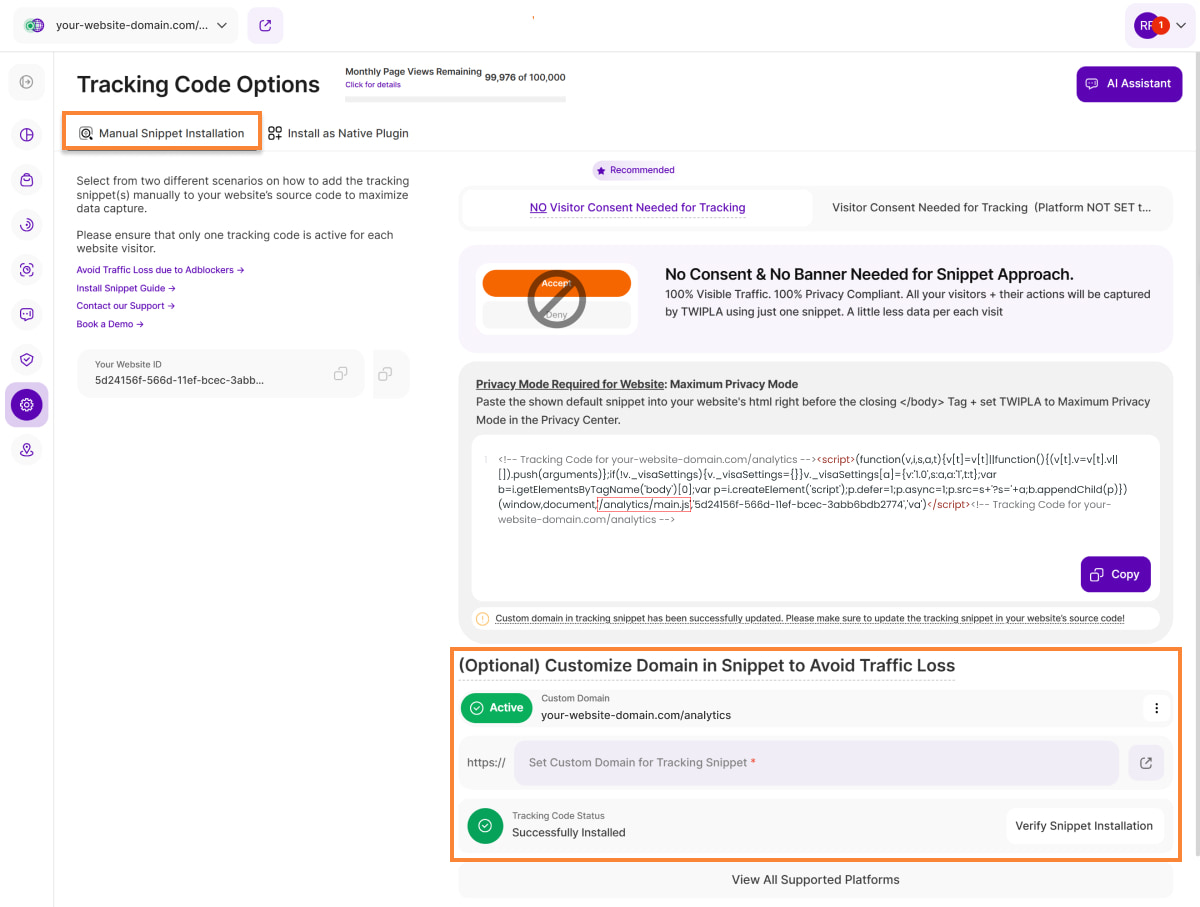Open website in new tab icon at top

click(265, 26)
